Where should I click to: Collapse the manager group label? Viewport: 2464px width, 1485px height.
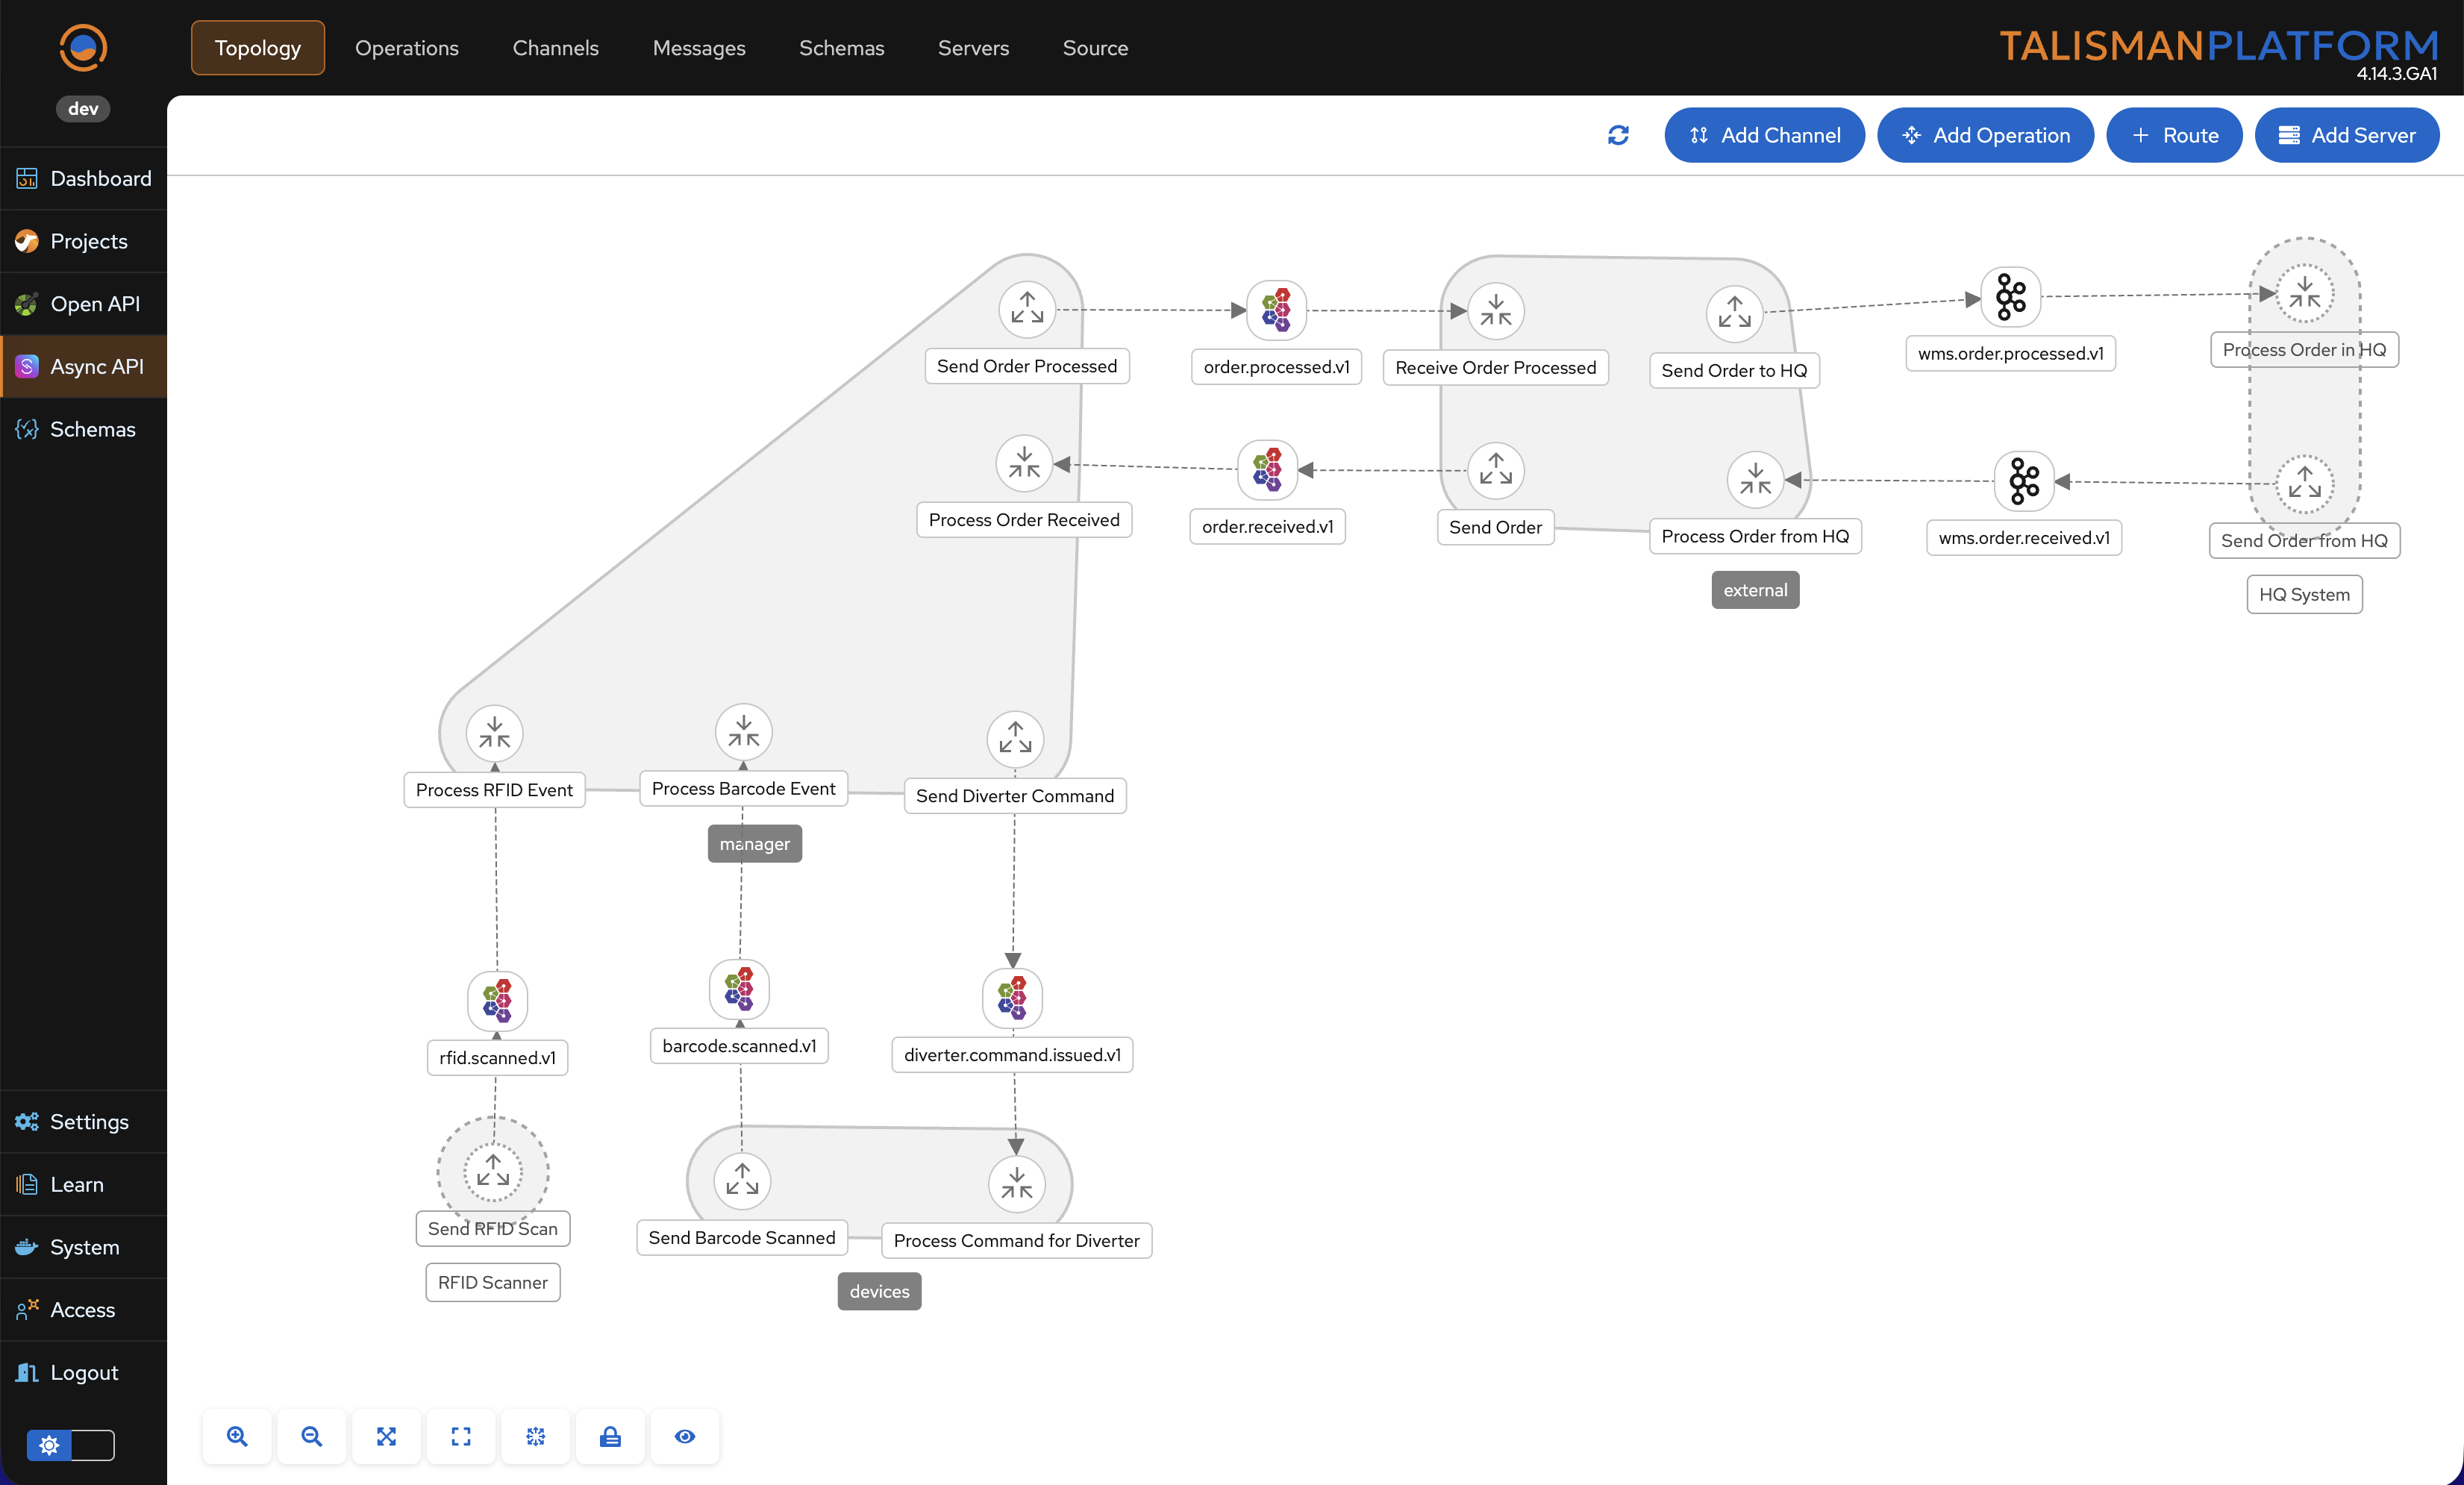pos(754,844)
